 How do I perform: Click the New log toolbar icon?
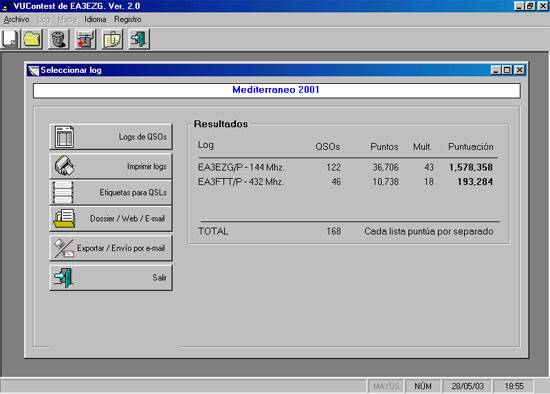click(9, 39)
